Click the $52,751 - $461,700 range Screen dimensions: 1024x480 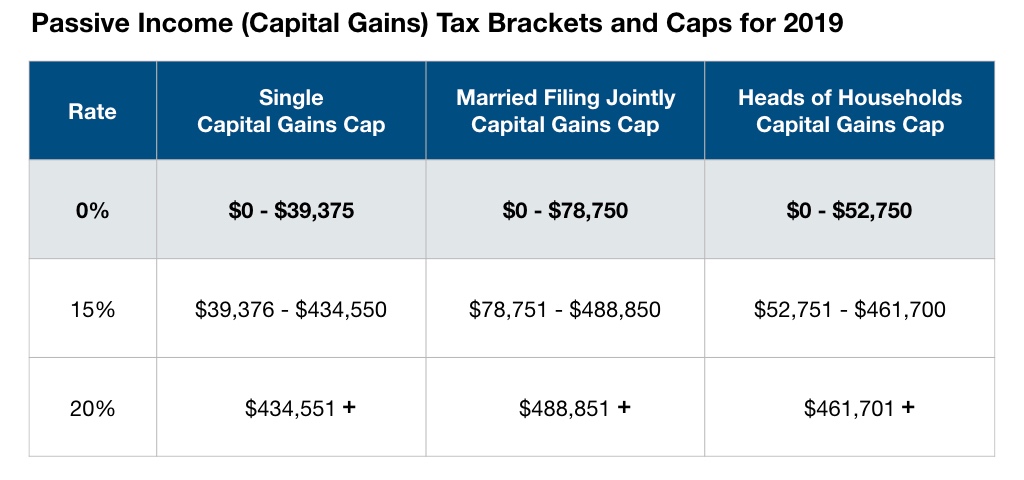(x=850, y=310)
